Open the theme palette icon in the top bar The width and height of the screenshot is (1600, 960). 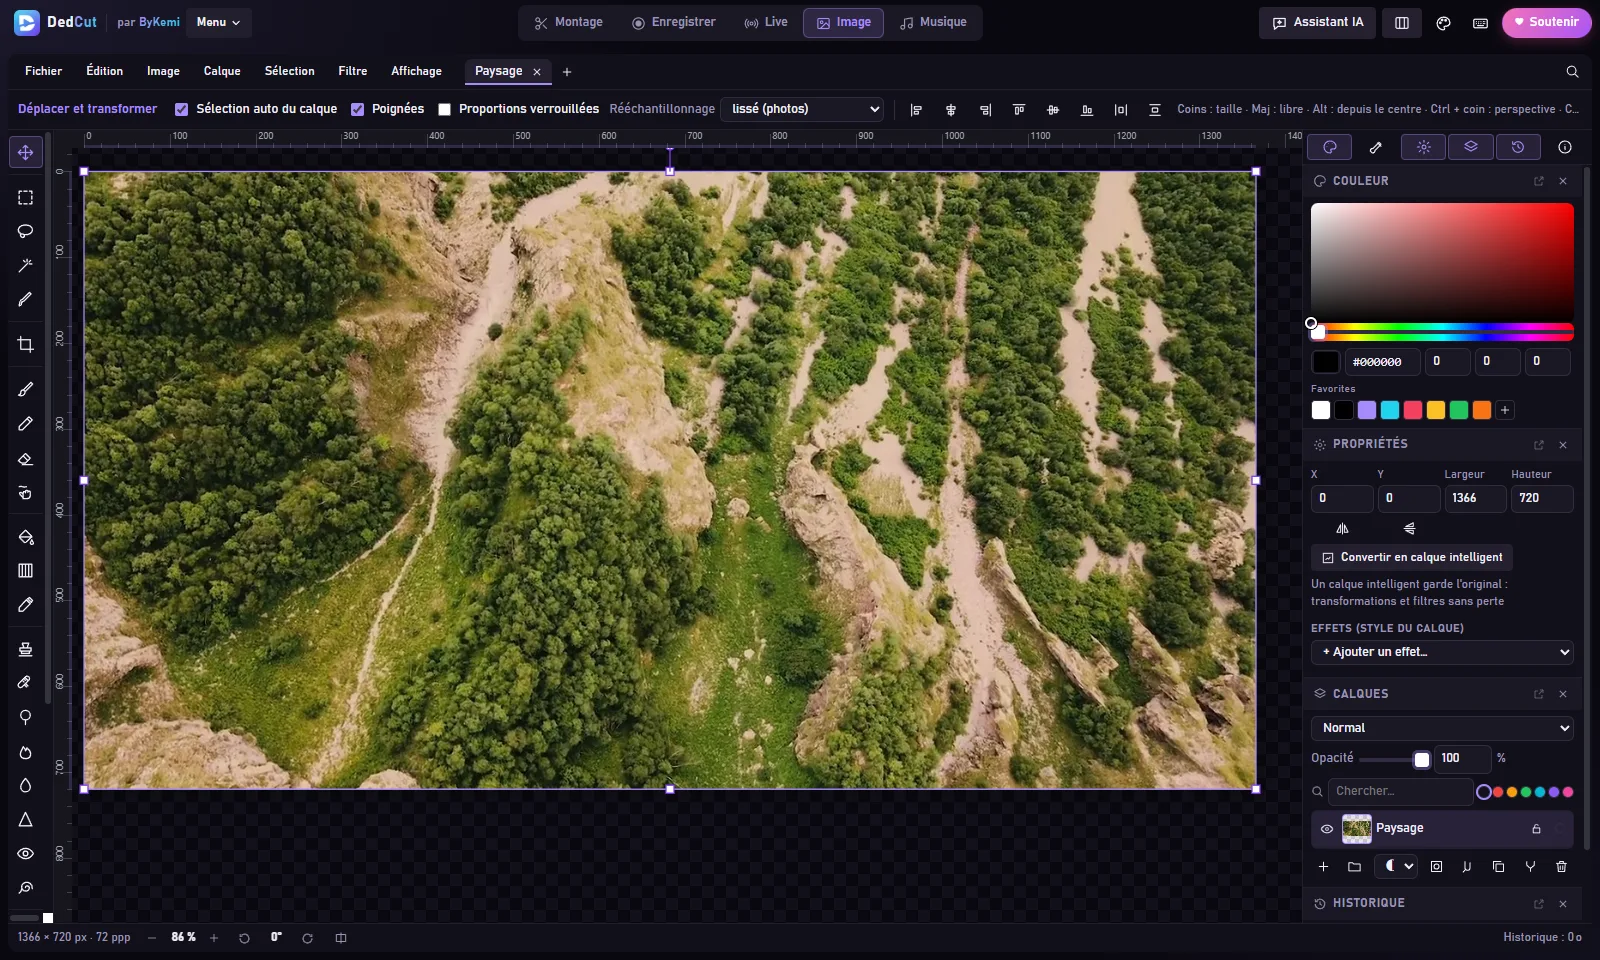[1443, 23]
